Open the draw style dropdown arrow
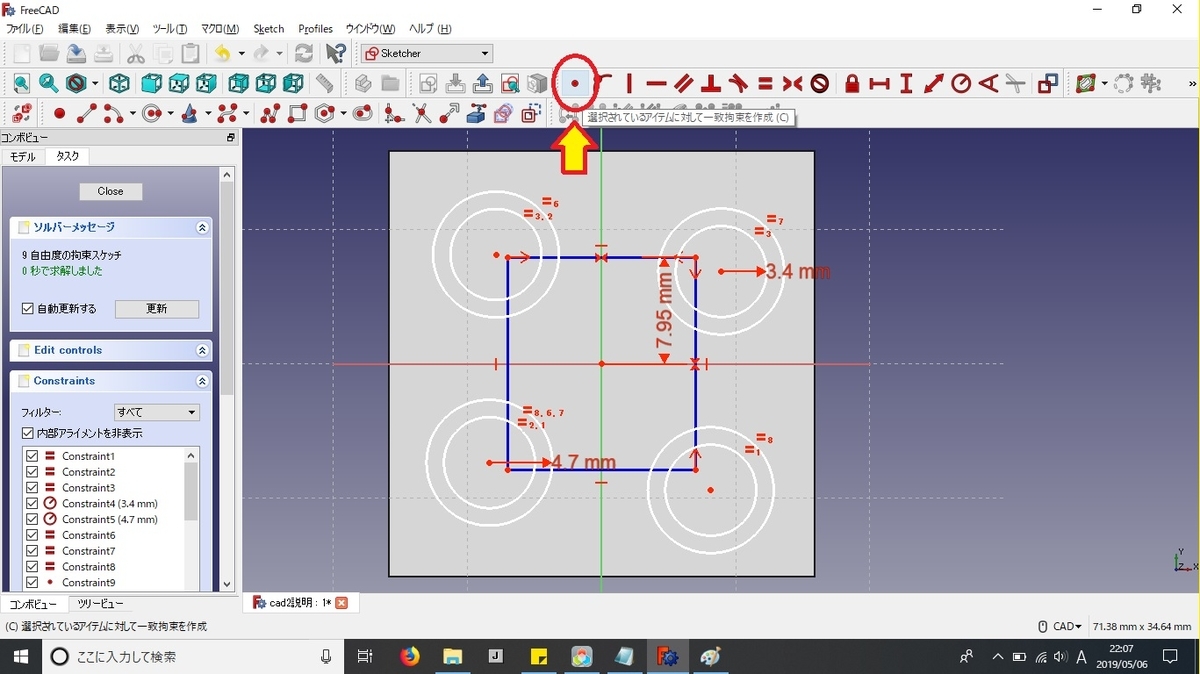1200x674 pixels. [96, 84]
